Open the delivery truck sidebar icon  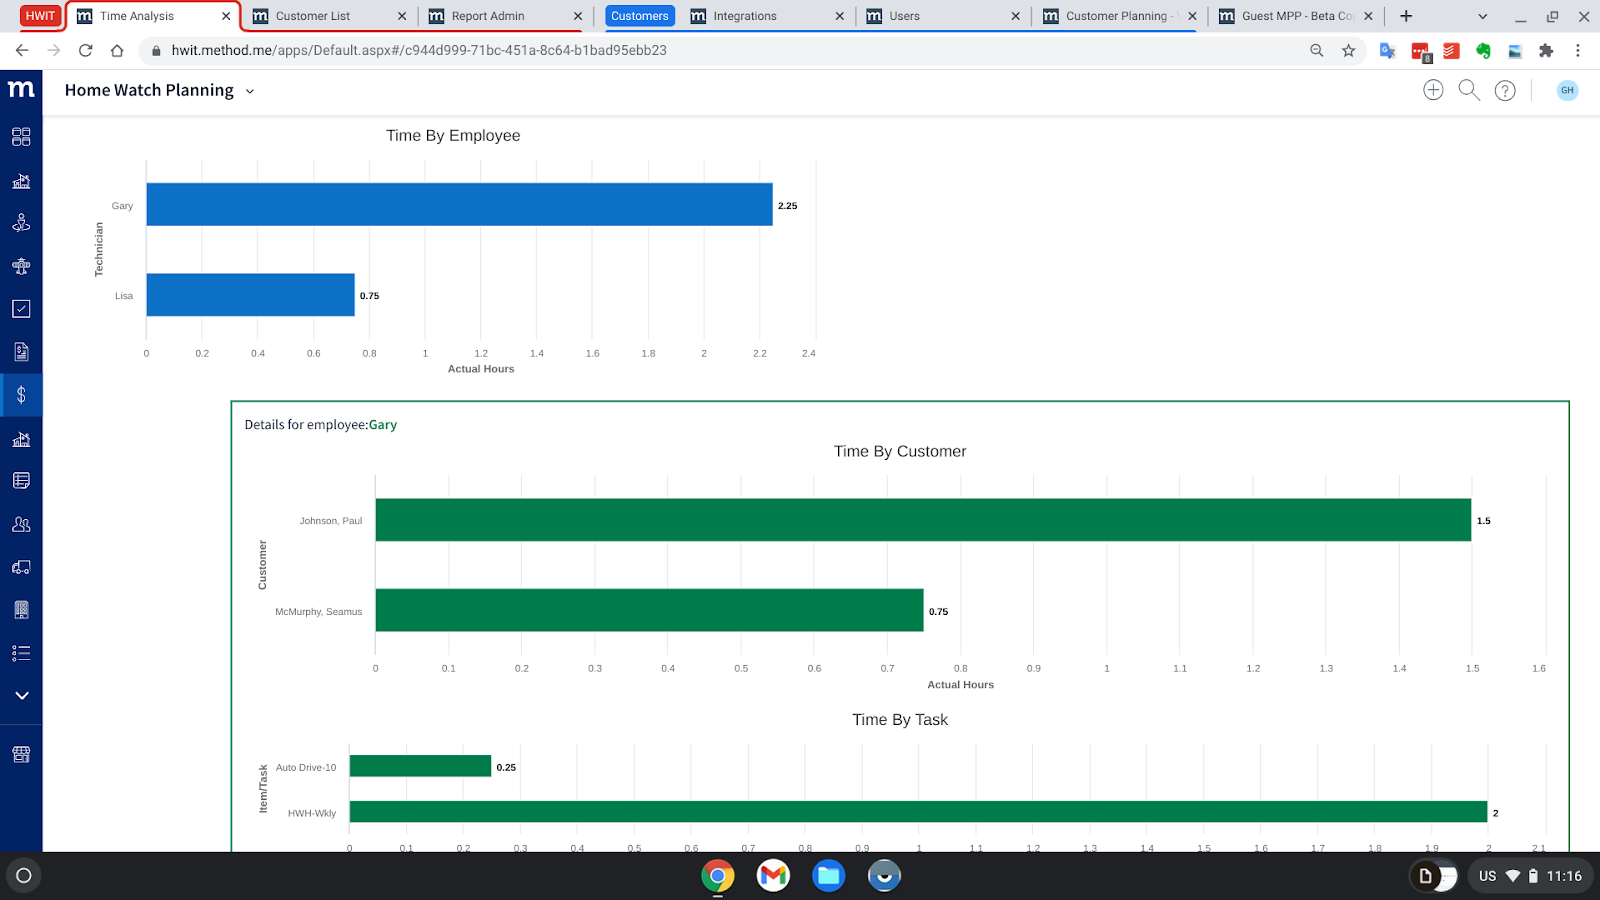(21, 567)
